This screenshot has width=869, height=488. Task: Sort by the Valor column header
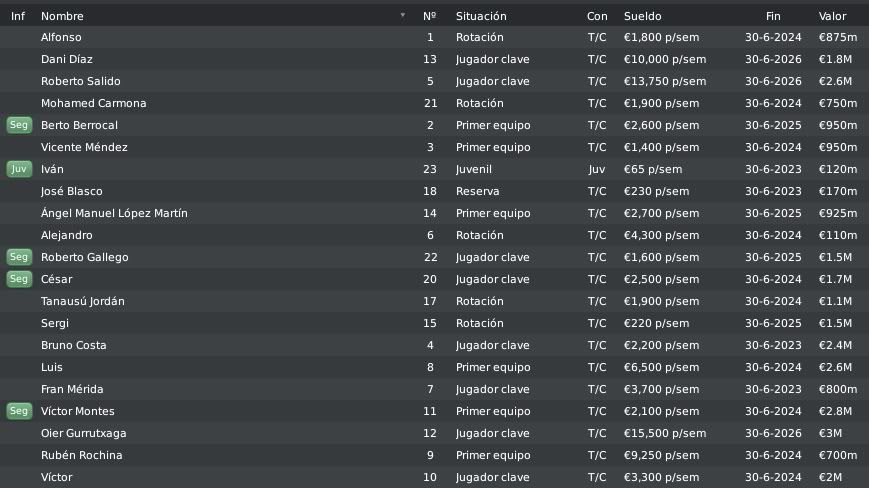(x=832, y=16)
